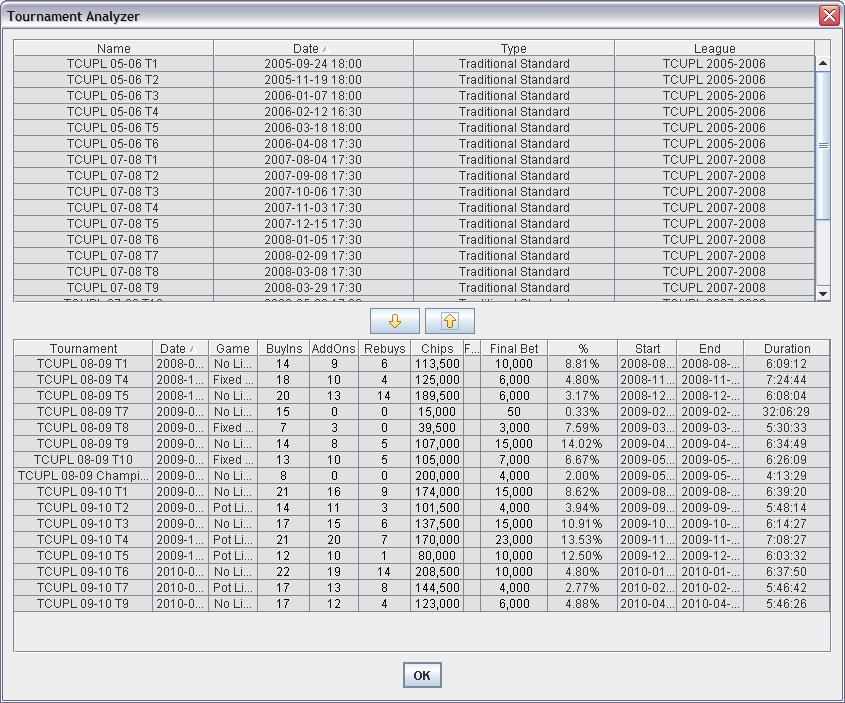The width and height of the screenshot is (845, 703).
Task: Select the TCUPL 07-08 T3 tournament row
Action: (113, 192)
